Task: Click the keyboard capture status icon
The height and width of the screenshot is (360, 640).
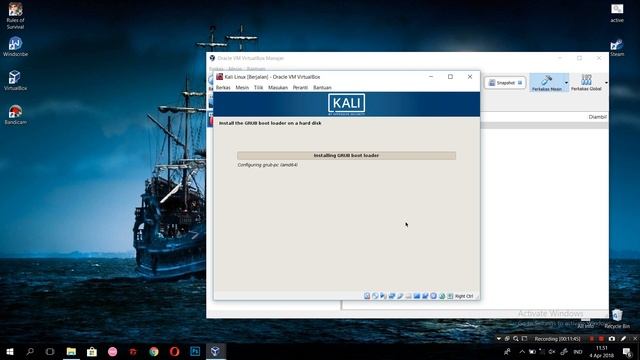Action: pyautogui.click(x=450, y=296)
